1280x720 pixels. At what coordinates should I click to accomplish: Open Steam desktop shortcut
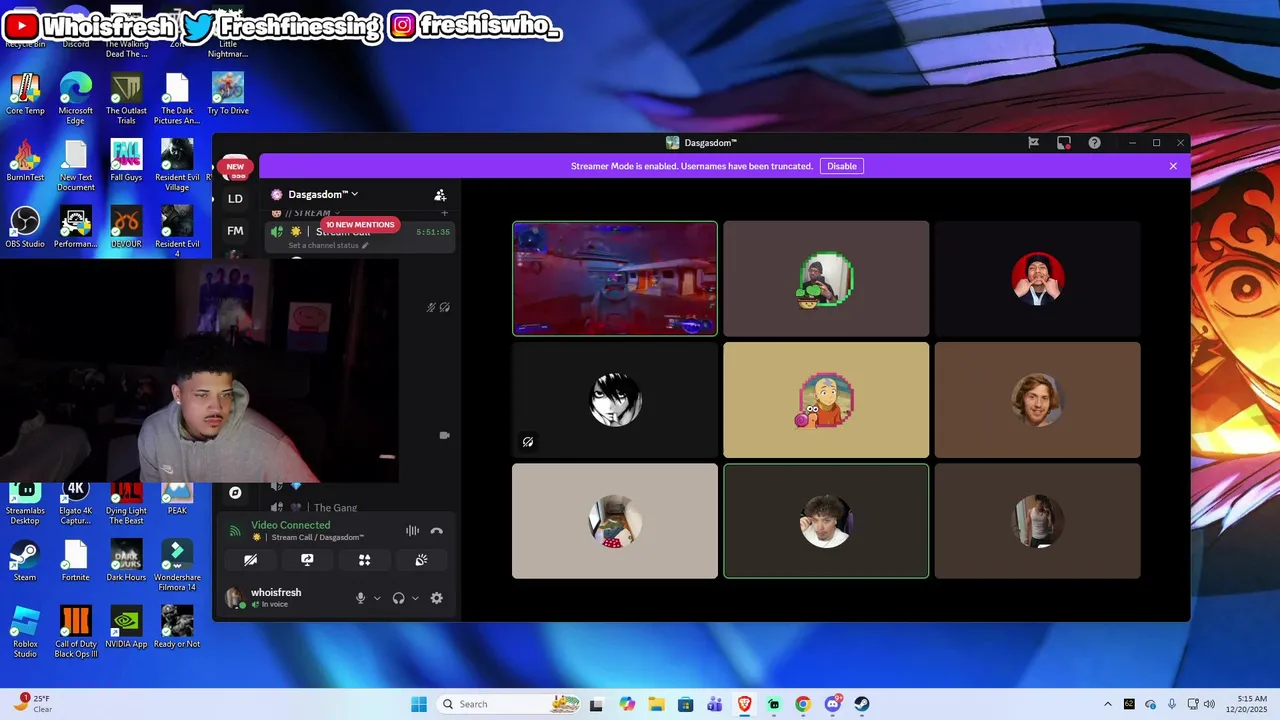tap(25, 560)
